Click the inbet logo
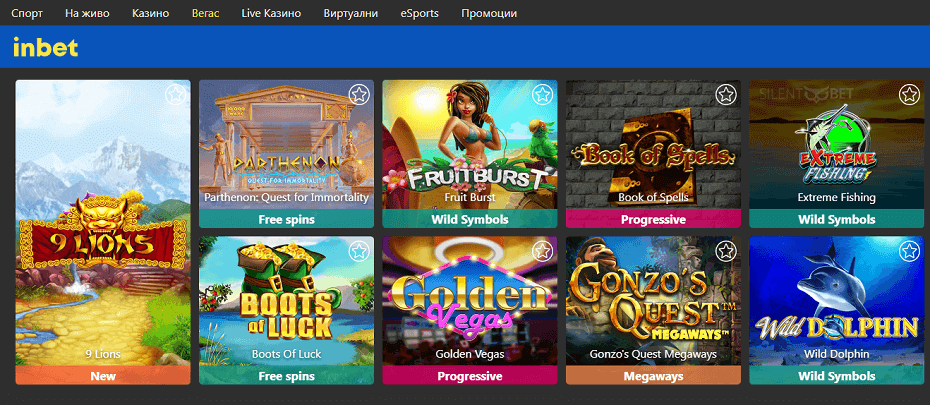 [46, 47]
